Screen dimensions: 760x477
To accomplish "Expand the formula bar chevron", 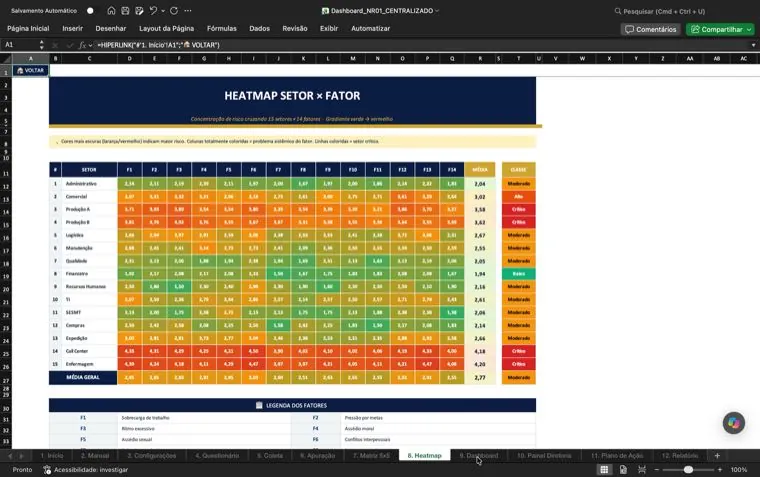I will coord(753,45).
